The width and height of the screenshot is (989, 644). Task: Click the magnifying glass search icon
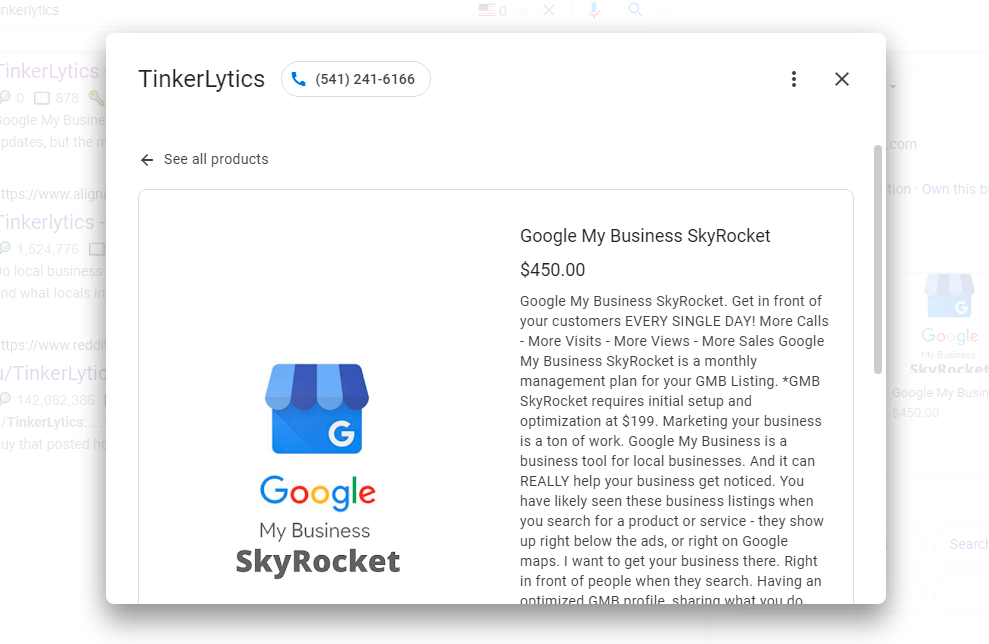(x=635, y=10)
